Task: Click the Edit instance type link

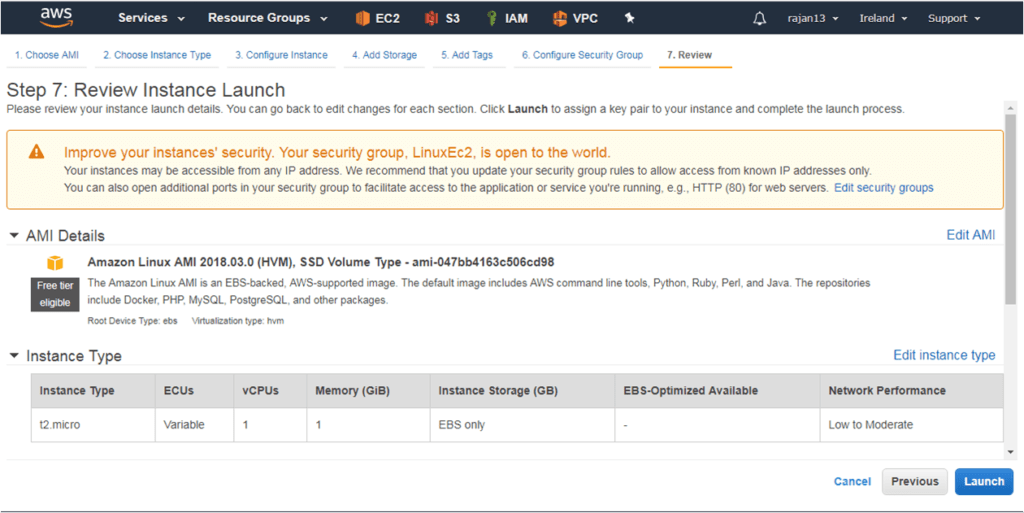Action: coord(944,355)
